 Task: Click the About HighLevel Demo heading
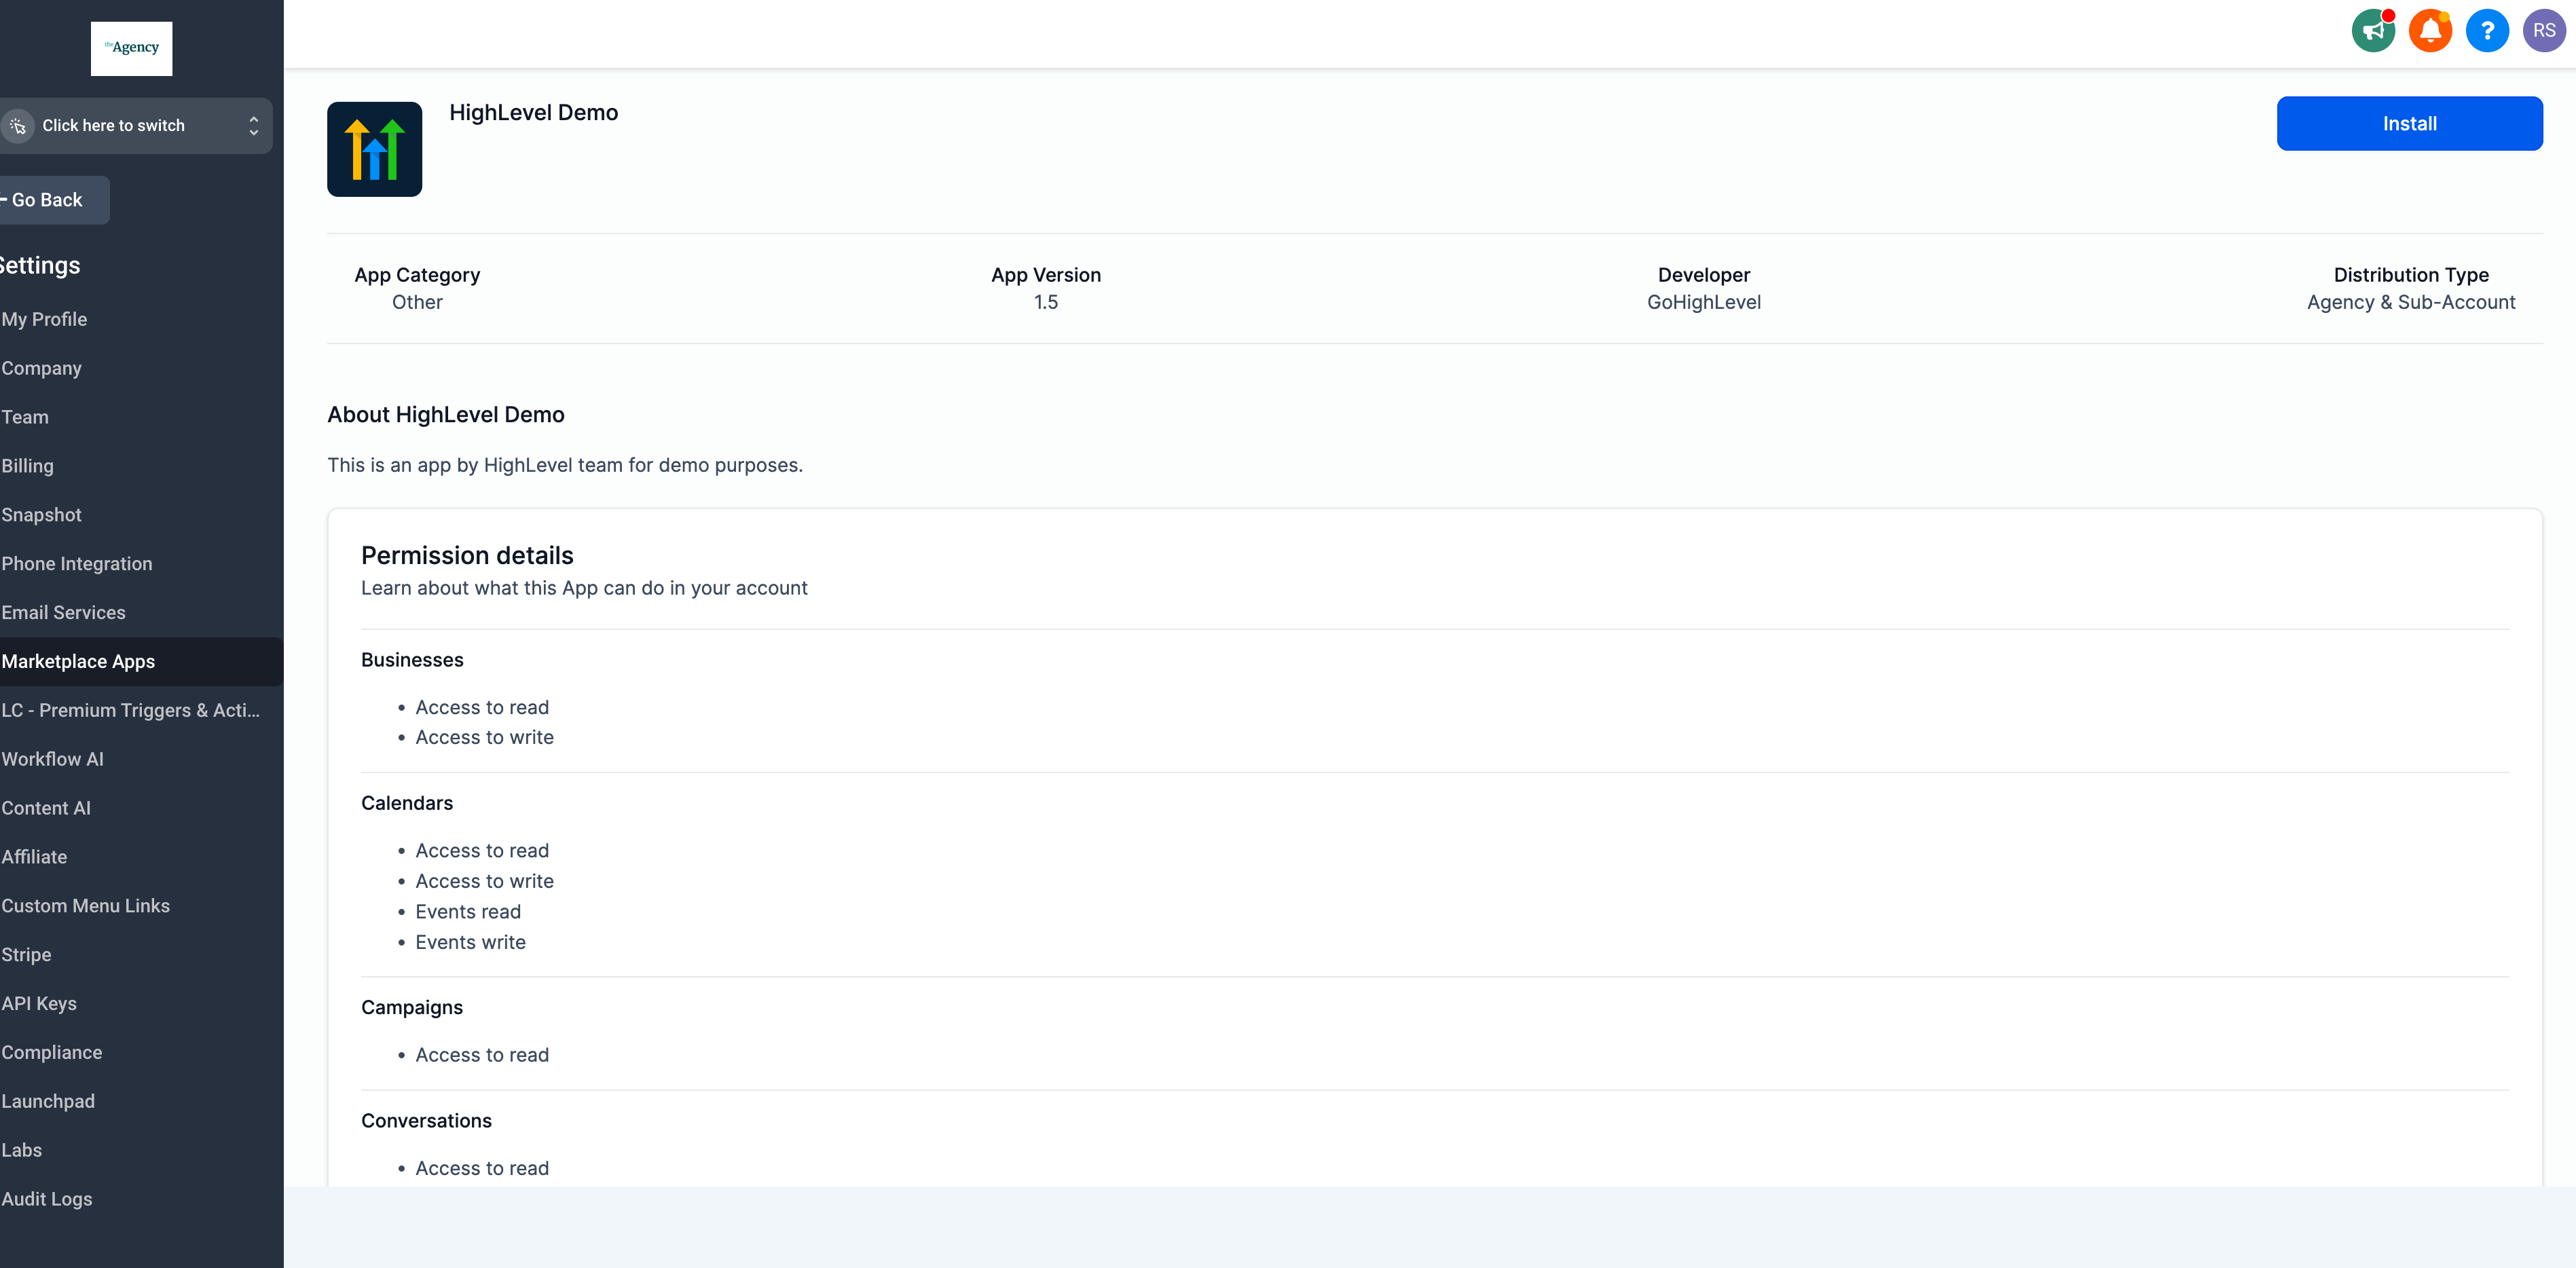click(446, 415)
